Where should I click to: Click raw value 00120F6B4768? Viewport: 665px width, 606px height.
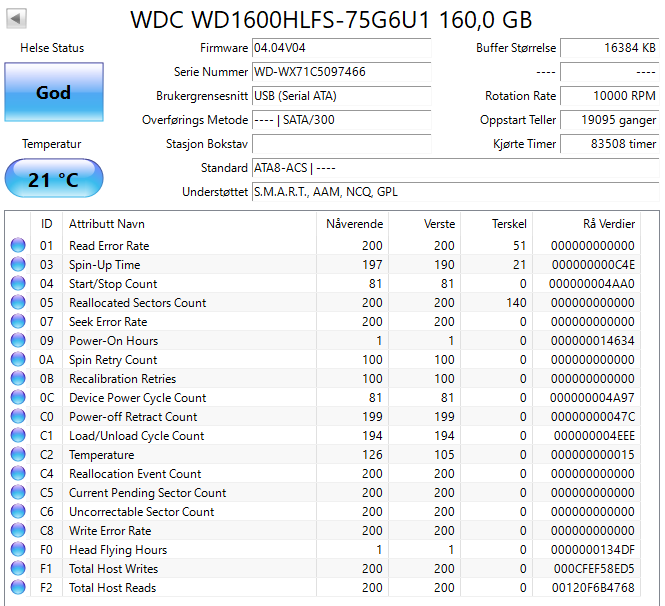[593, 587]
